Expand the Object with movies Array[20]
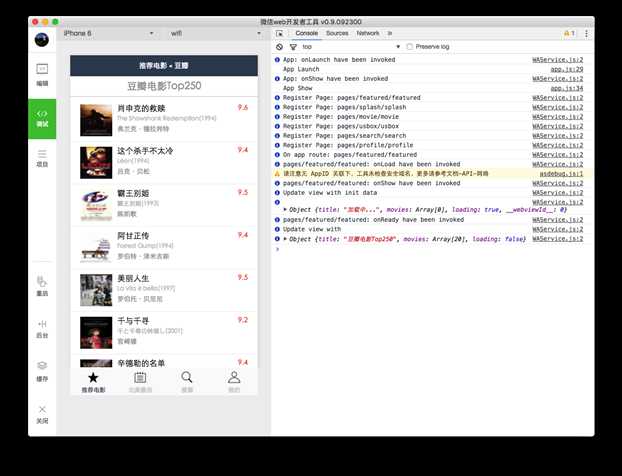 click(x=285, y=239)
